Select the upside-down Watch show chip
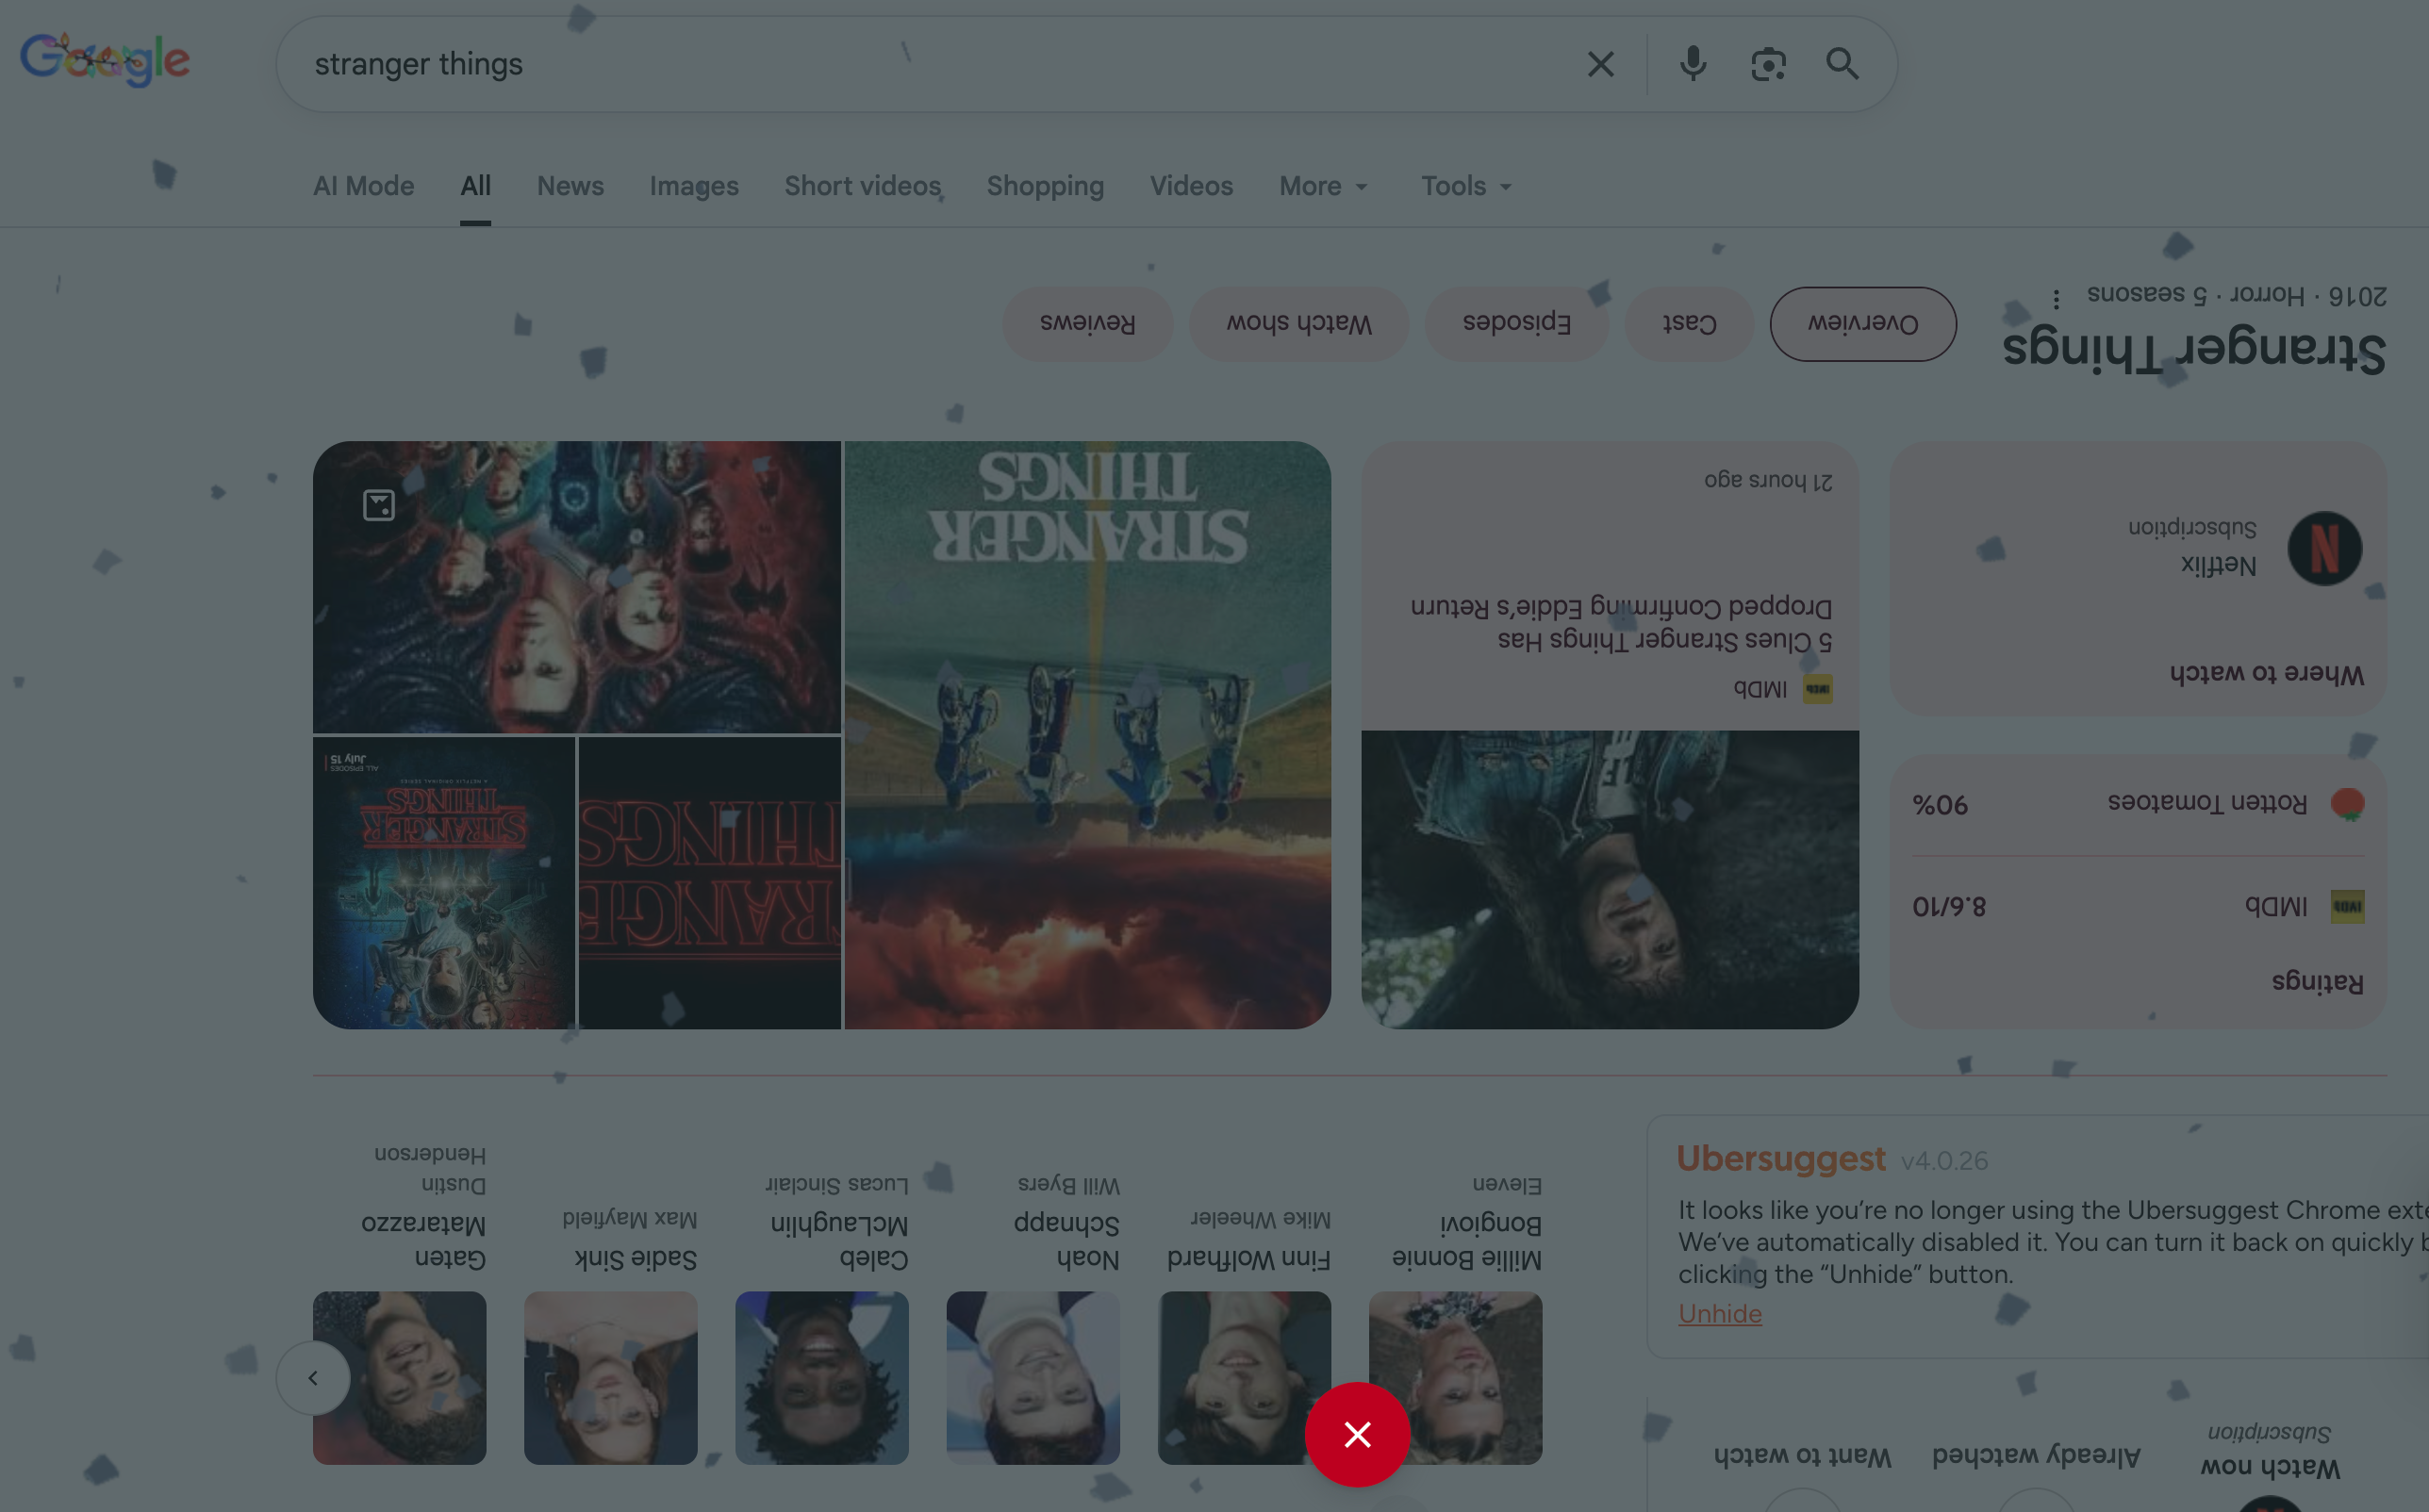 pyautogui.click(x=1298, y=324)
